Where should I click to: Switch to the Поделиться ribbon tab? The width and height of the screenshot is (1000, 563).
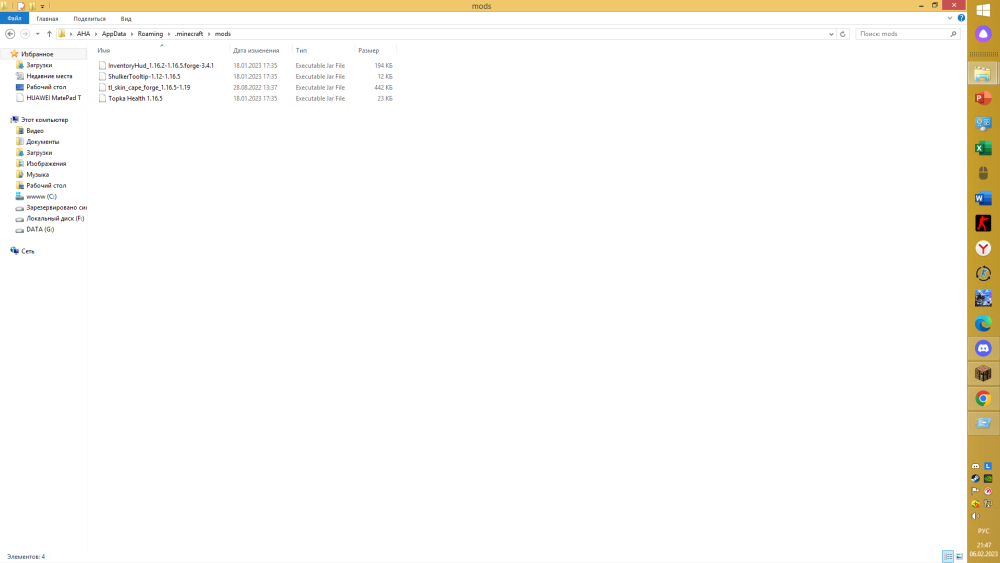[89, 18]
